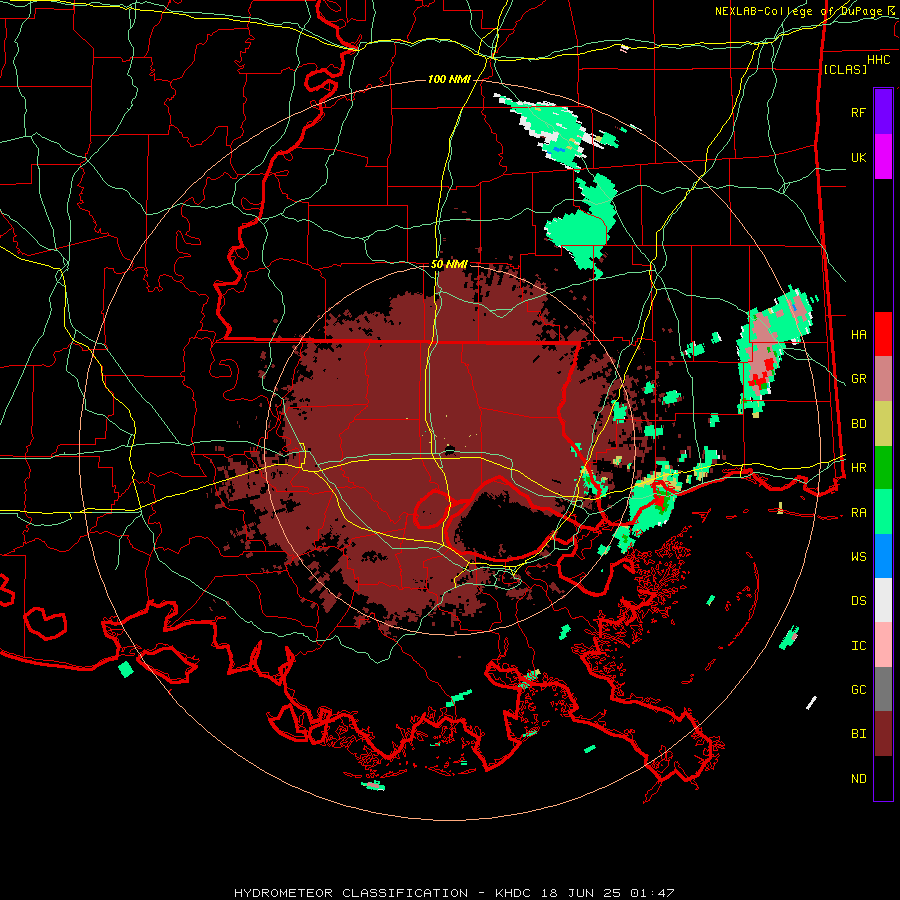
Task: Select the GR legend label
Action: [858, 379]
